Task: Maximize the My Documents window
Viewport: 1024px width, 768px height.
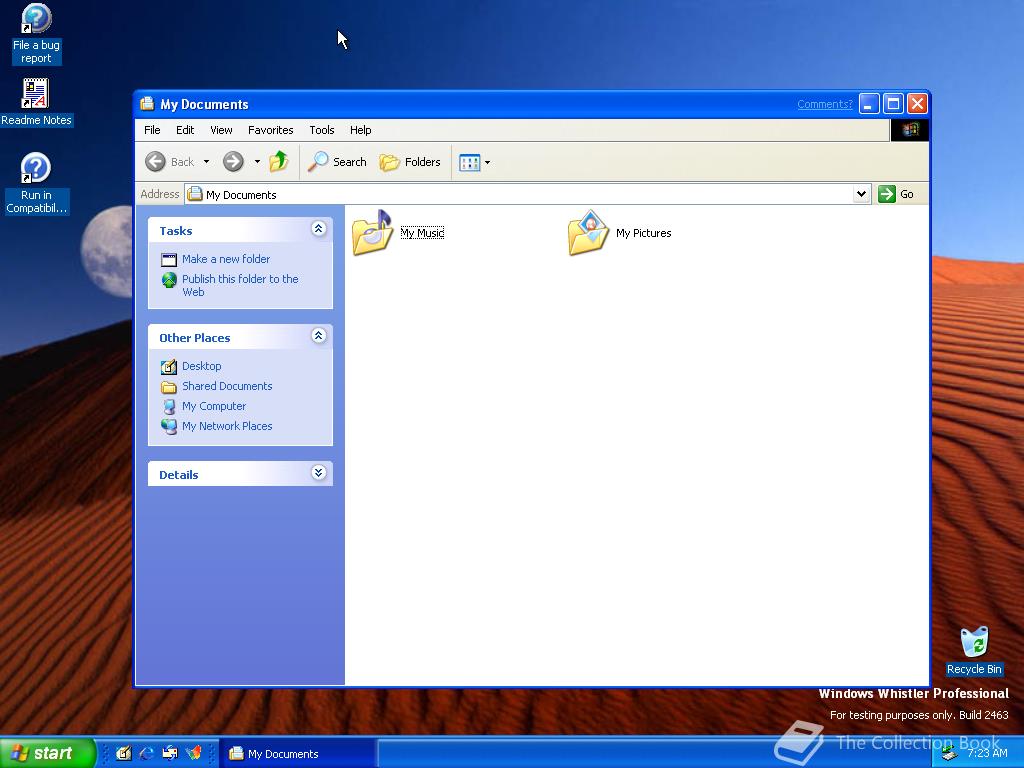Action: (x=893, y=104)
